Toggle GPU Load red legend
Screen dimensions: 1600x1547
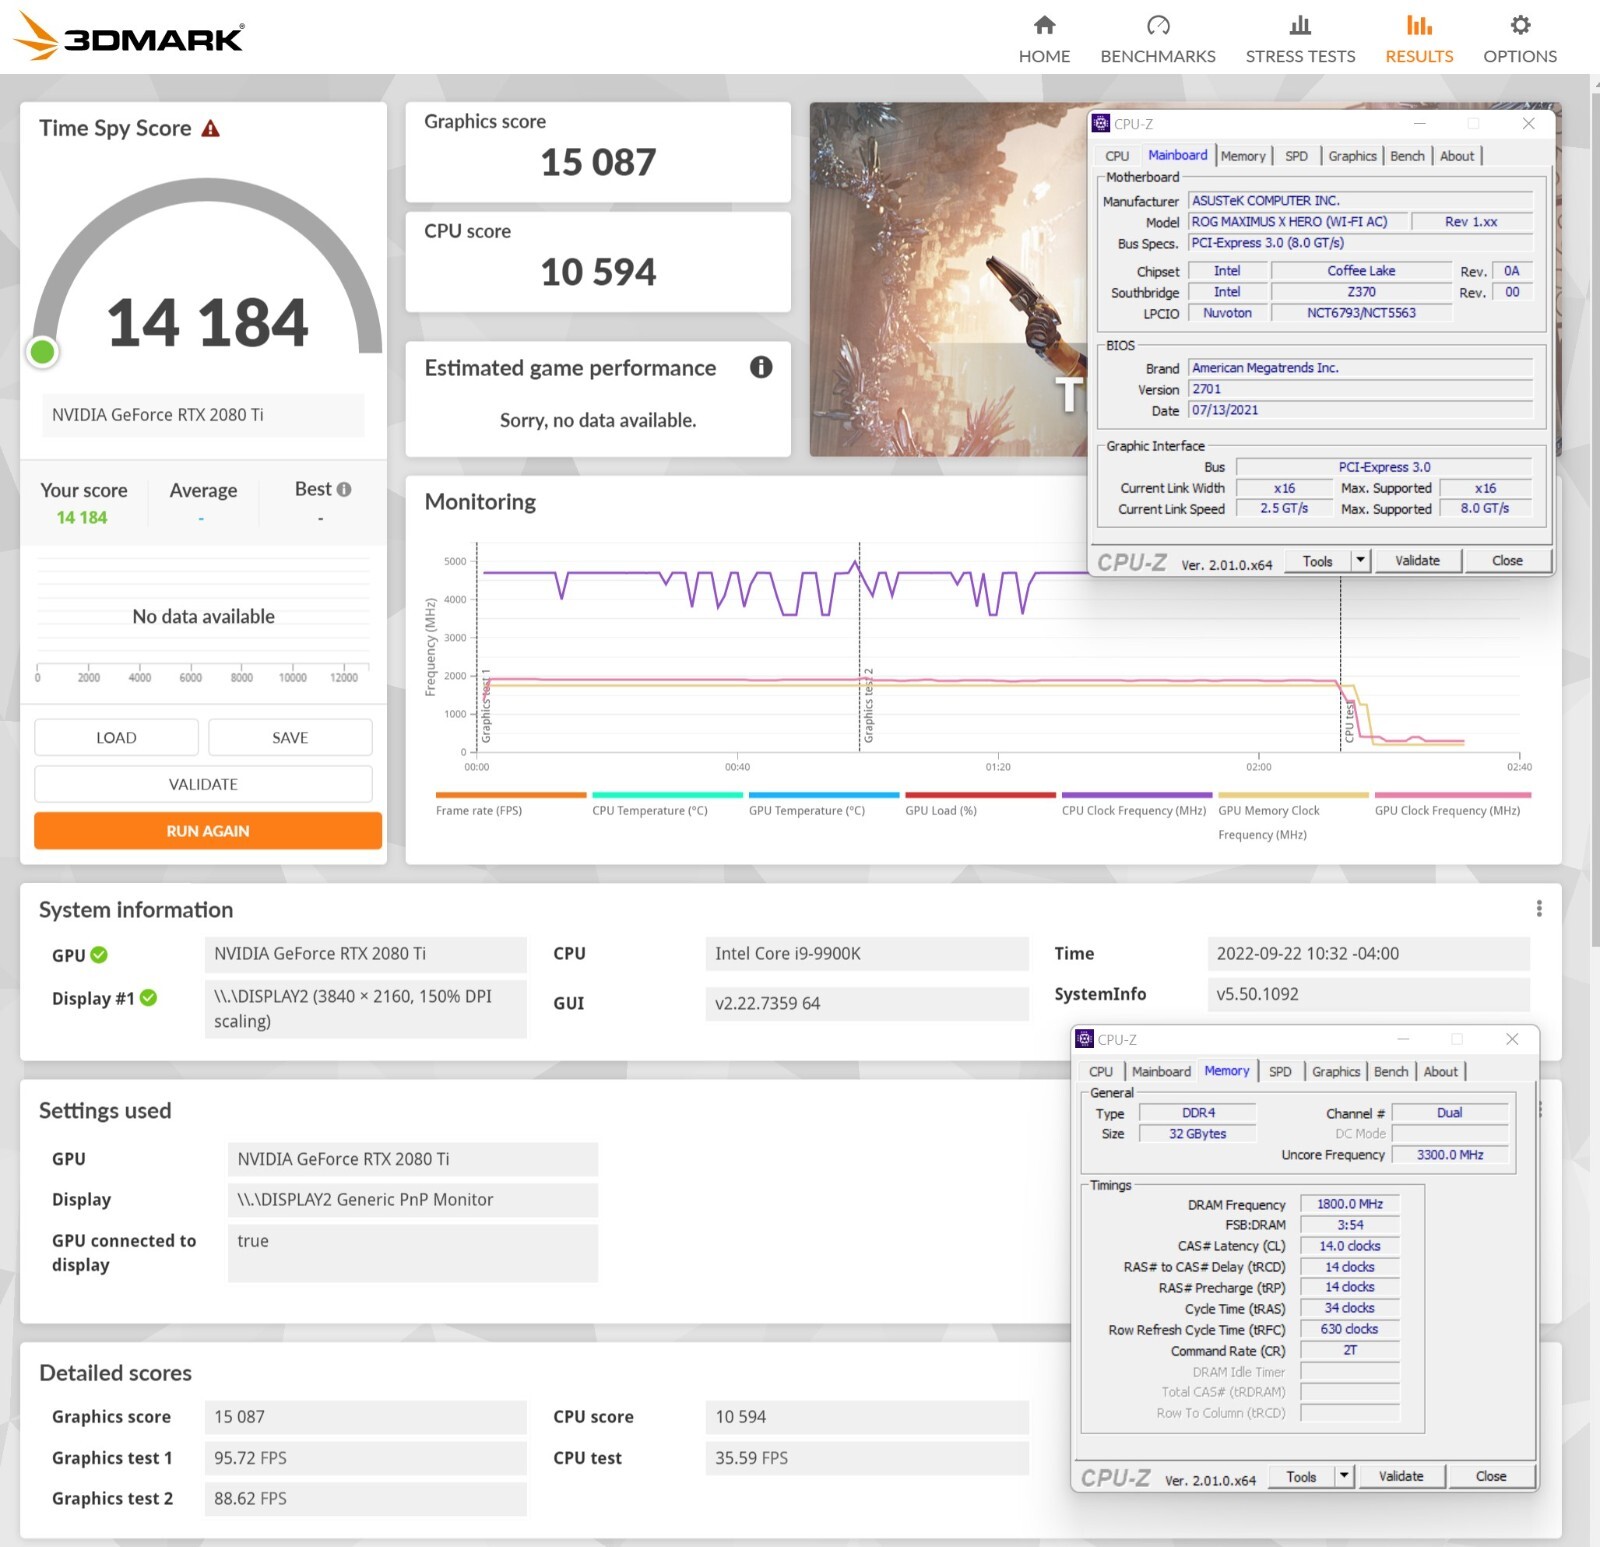[x=980, y=805]
